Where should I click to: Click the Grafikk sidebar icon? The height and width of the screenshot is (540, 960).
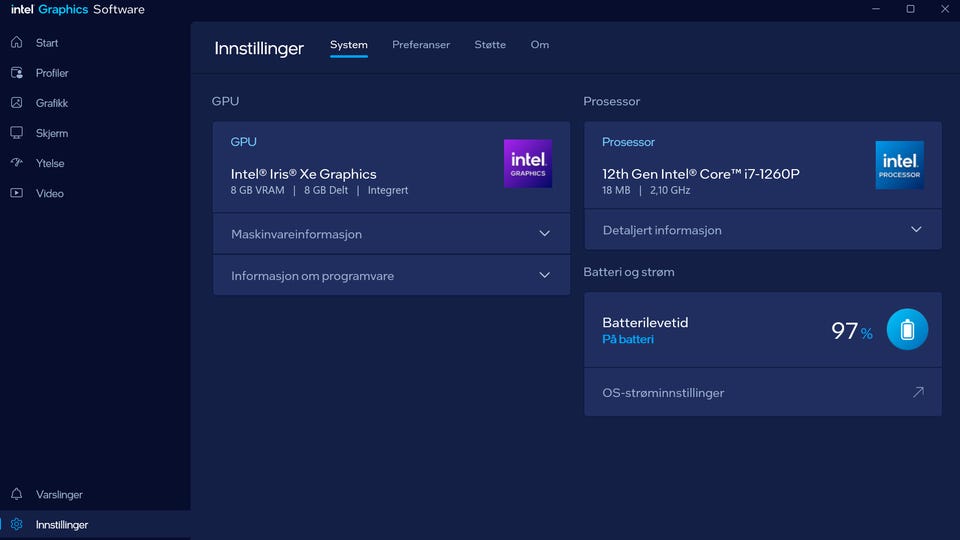(x=17, y=103)
